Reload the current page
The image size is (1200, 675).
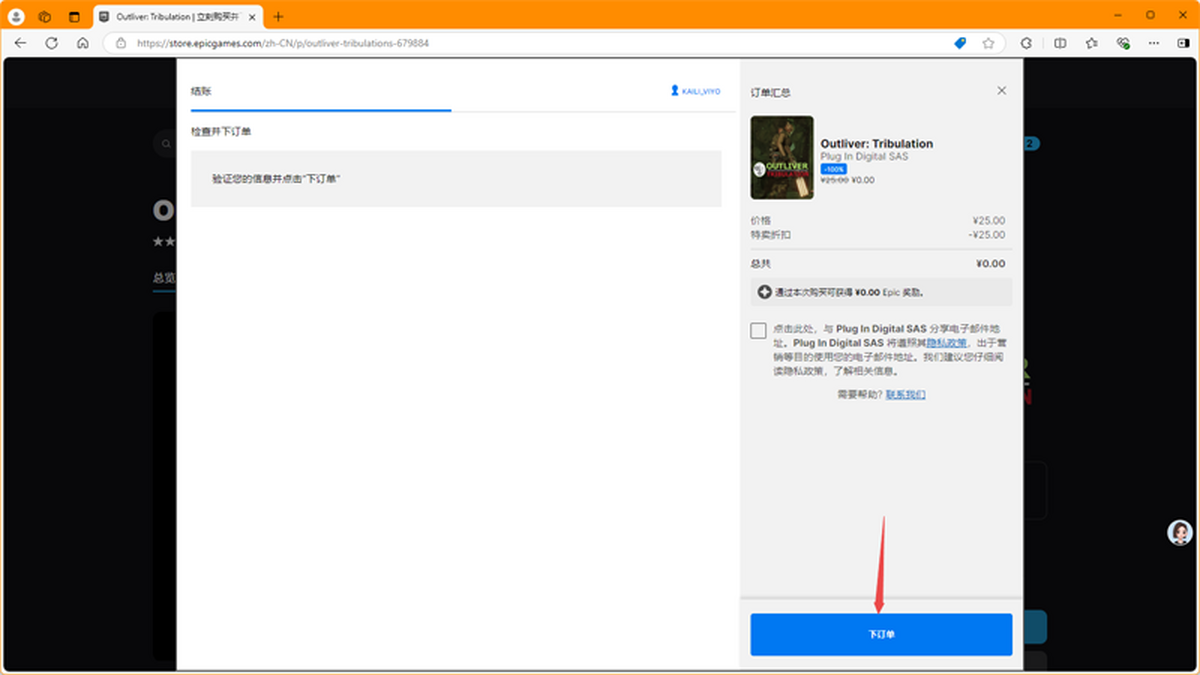coord(52,43)
